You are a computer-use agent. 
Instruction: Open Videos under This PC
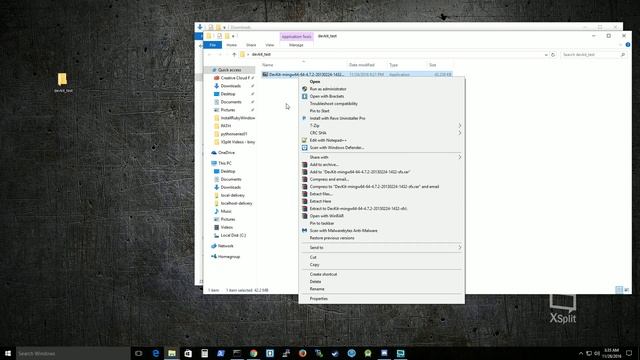coord(227,227)
